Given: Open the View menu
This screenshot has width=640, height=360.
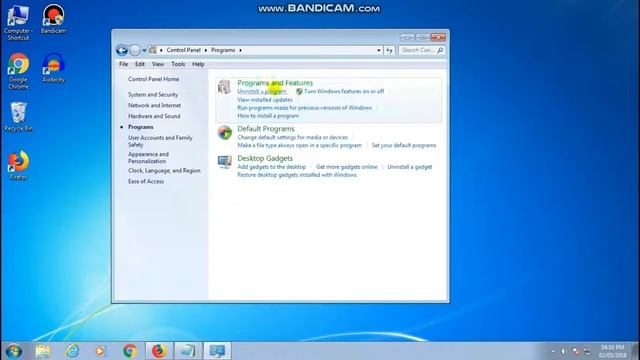Looking at the screenshot, I should coord(158,64).
